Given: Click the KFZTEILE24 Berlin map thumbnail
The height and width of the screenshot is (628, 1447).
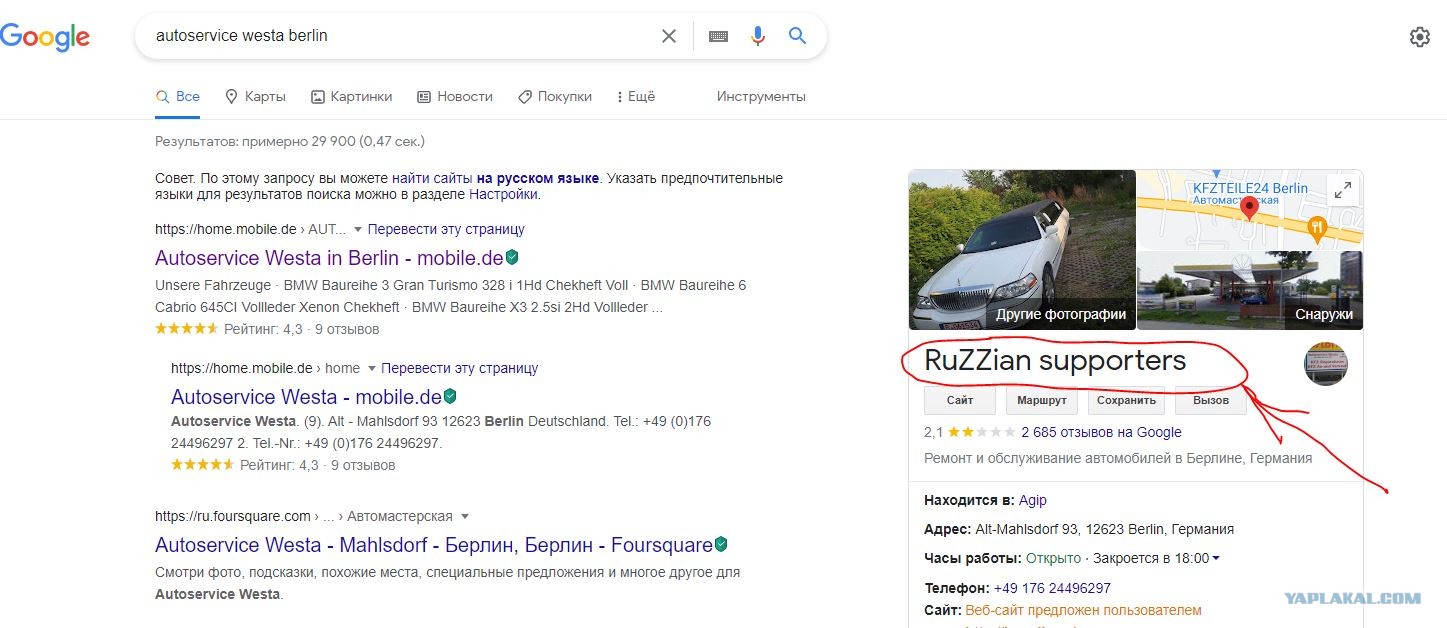Looking at the screenshot, I should 1251,210.
